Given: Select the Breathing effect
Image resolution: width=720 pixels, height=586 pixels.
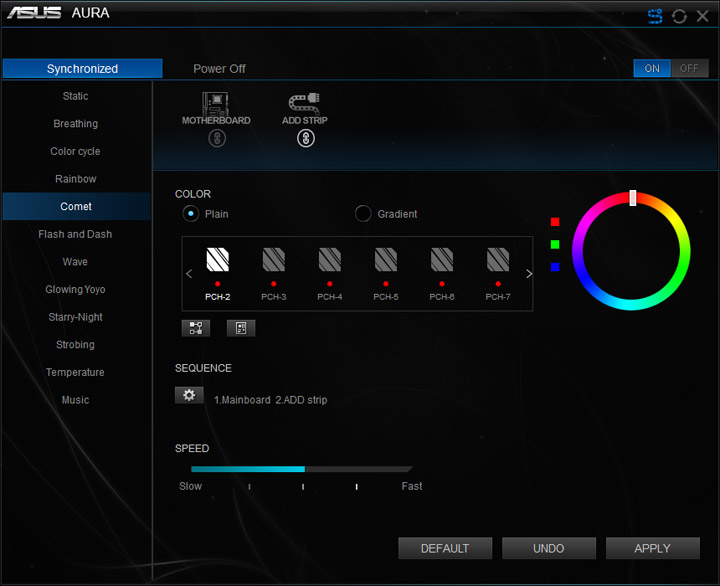Looking at the screenshot, I should pos(76,124).
